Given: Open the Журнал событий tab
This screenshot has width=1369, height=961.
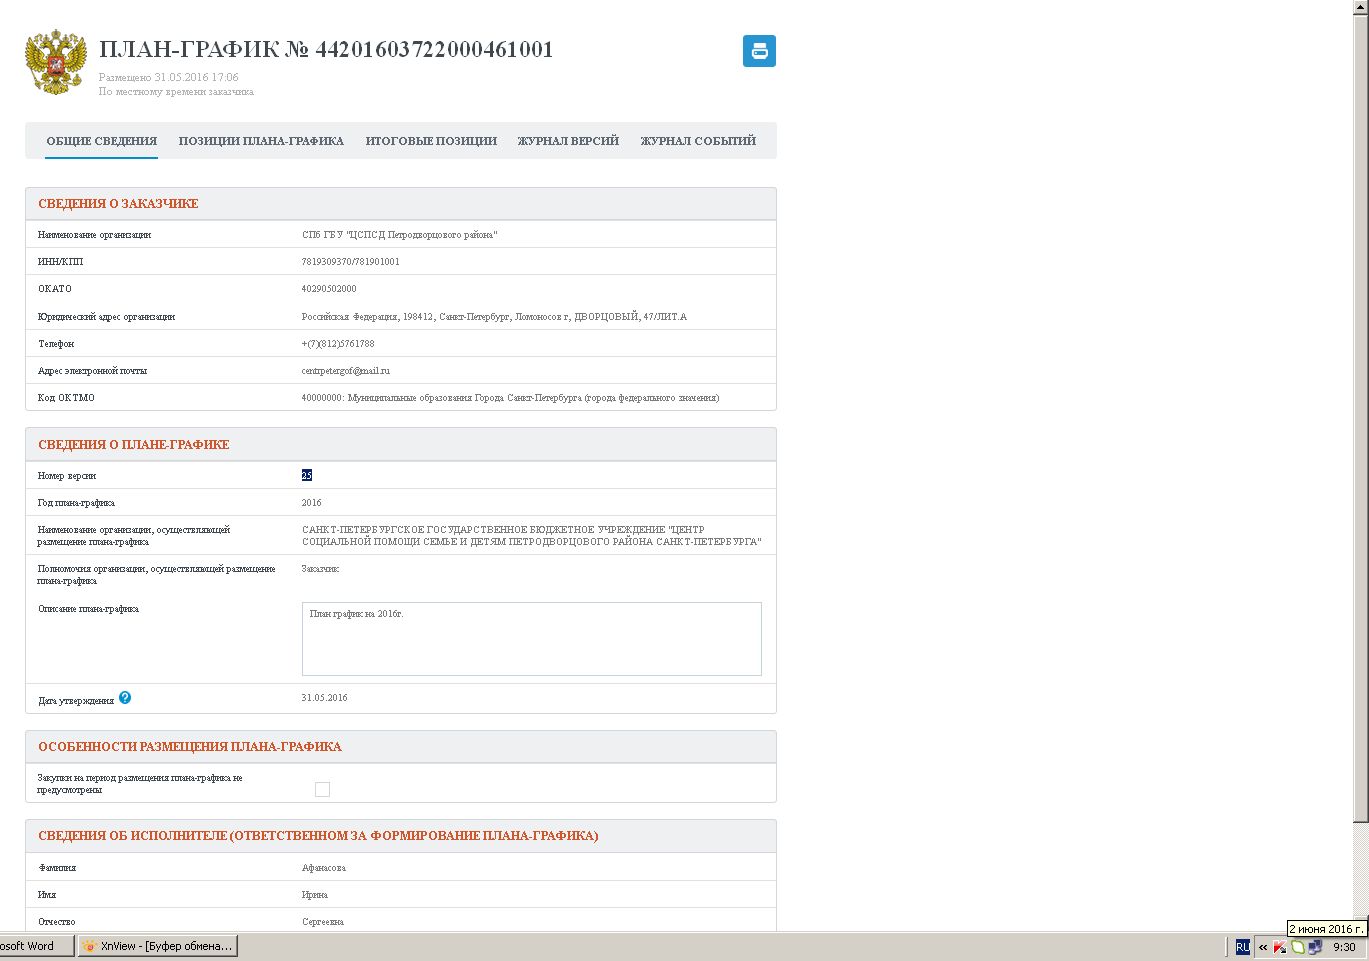Looking at the screenshot, I should (698, 141).
